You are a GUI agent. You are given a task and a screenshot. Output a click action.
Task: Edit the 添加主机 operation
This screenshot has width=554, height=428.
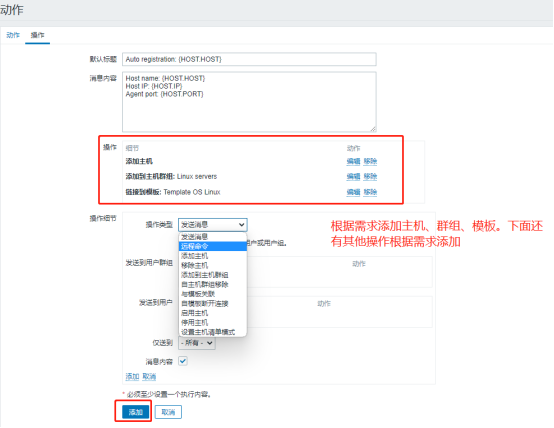pos(353,162)
